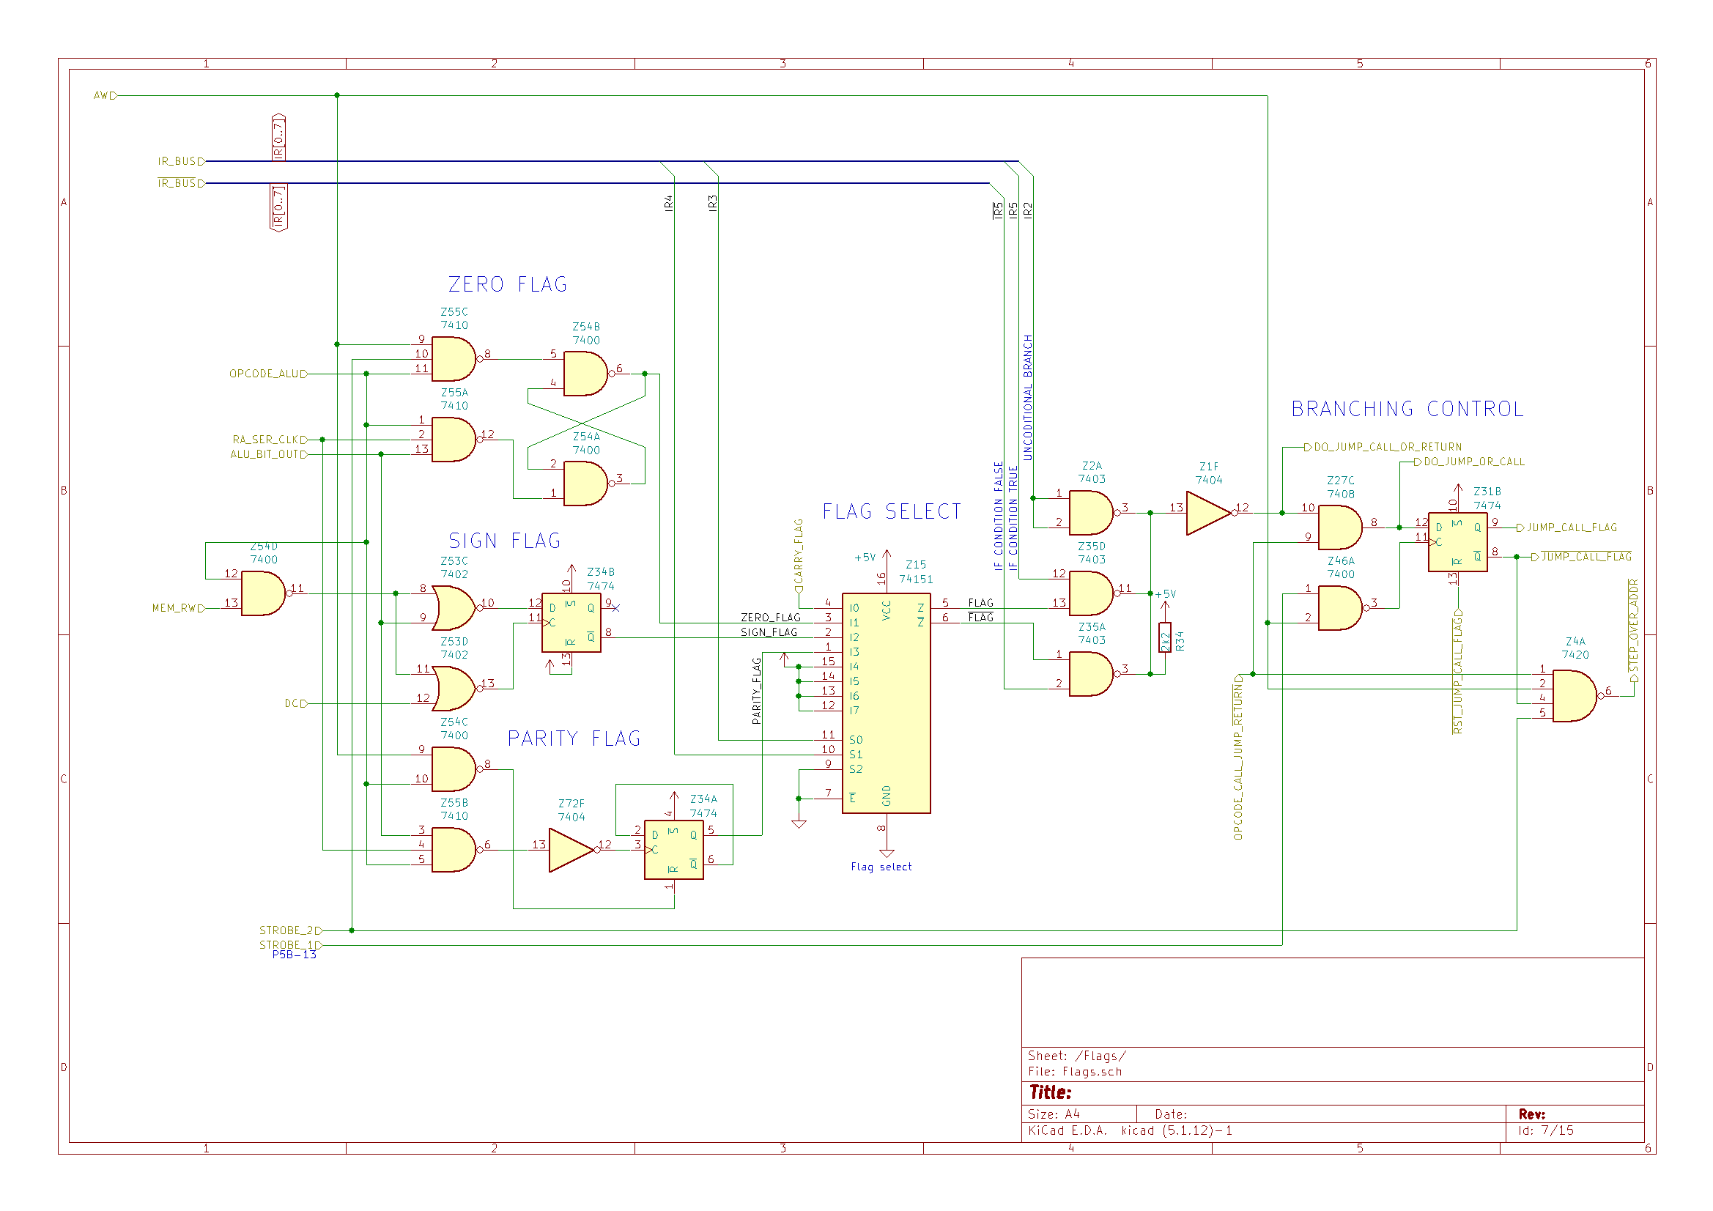
Task: Click the File: Flags.sch title block field
Action: [1074, 1072]
